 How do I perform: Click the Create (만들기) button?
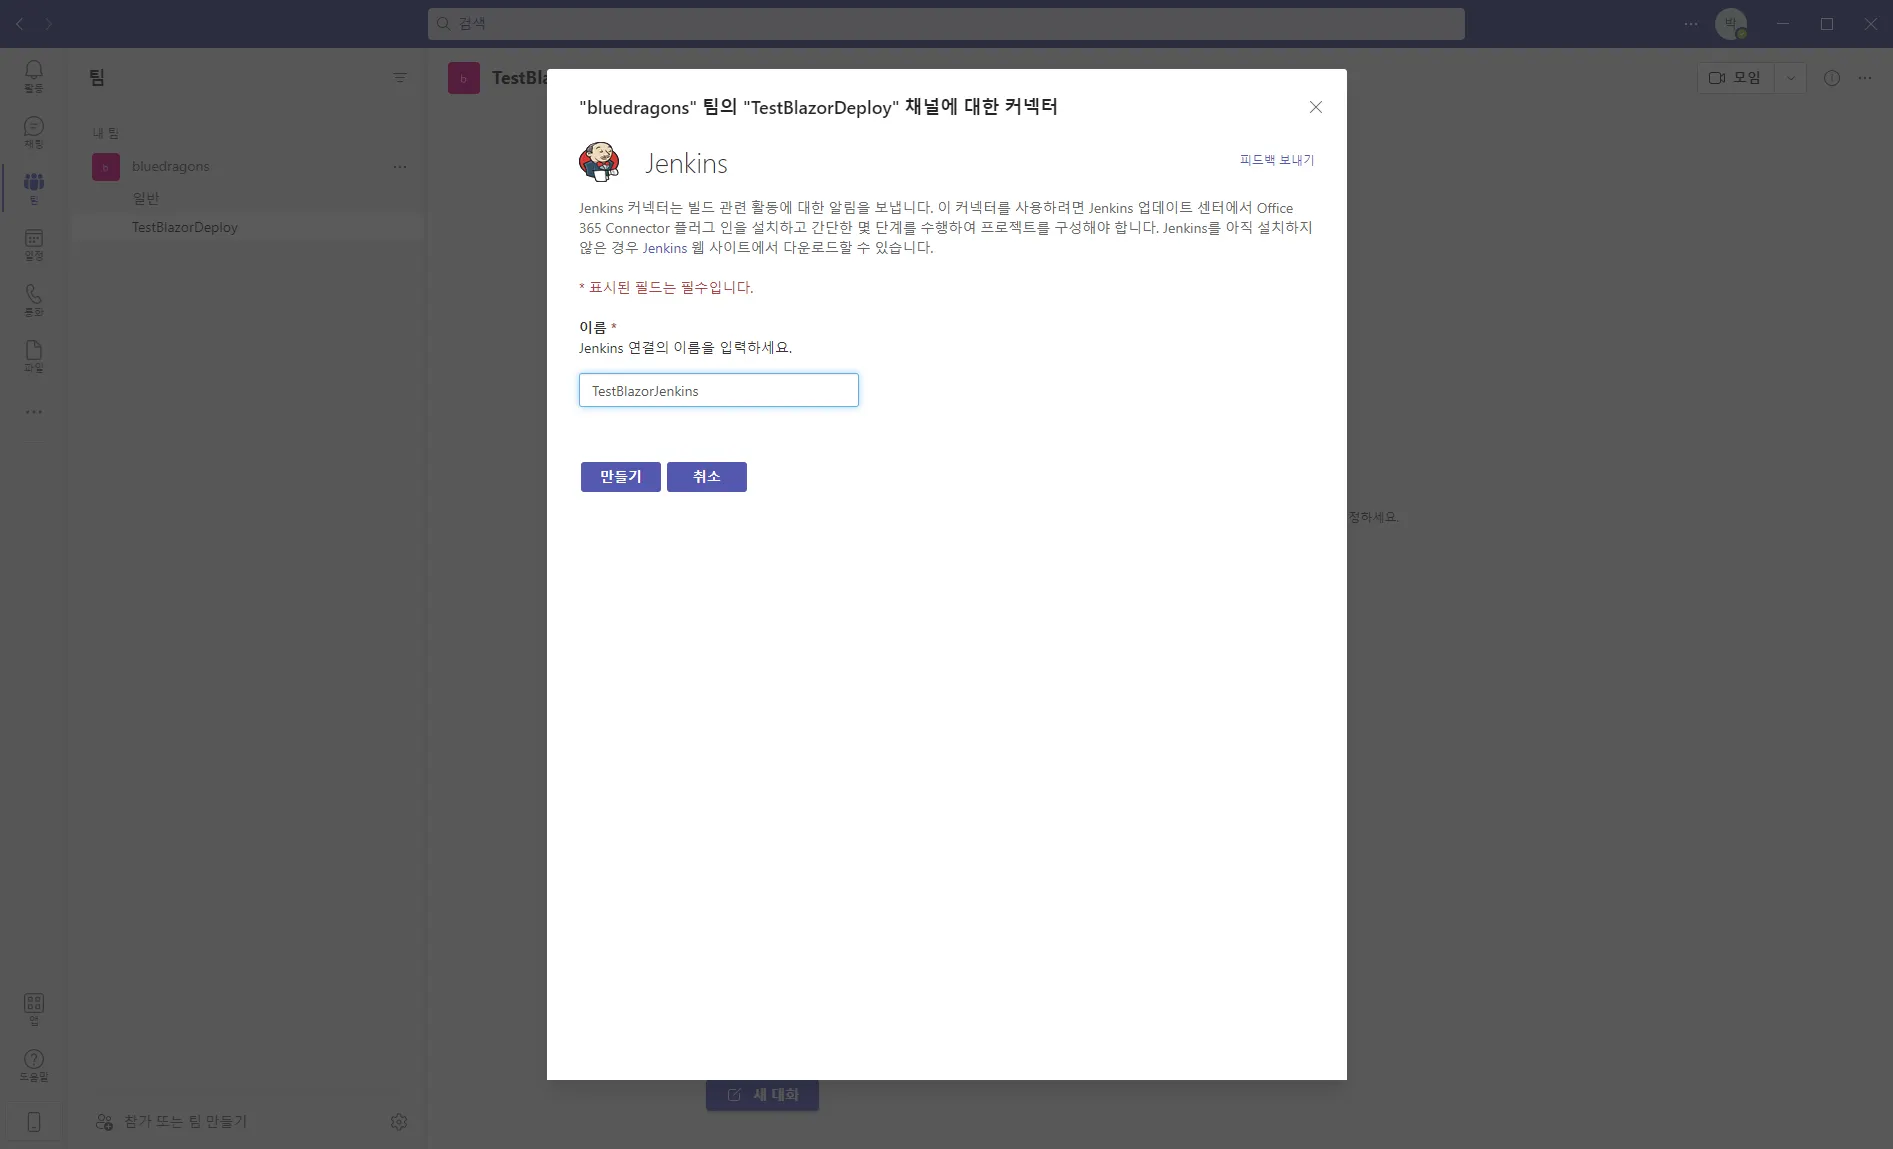[621, 477]
